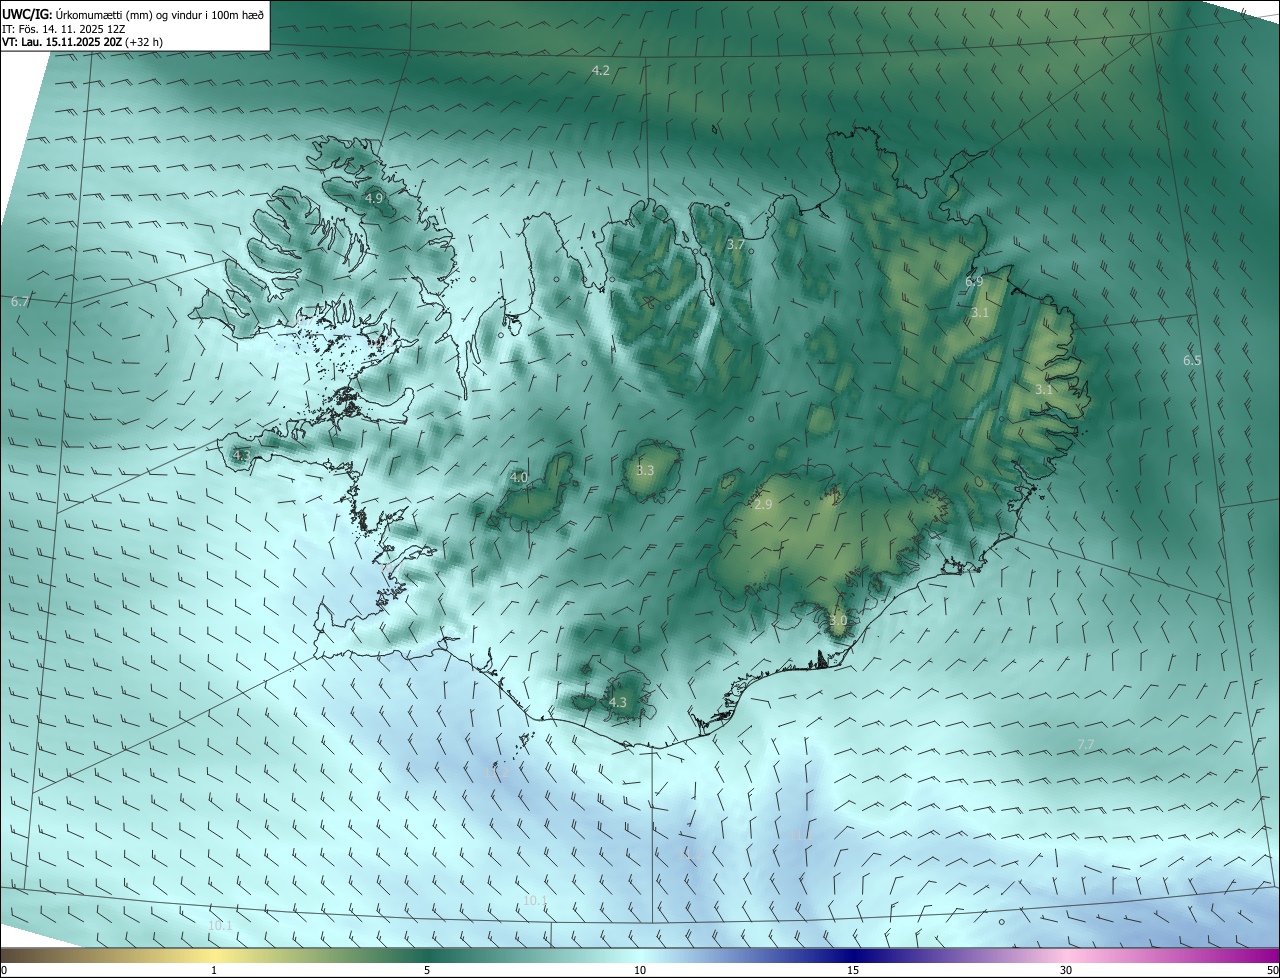Click the 7.7 value label on the map

(x=1085, y=744)
